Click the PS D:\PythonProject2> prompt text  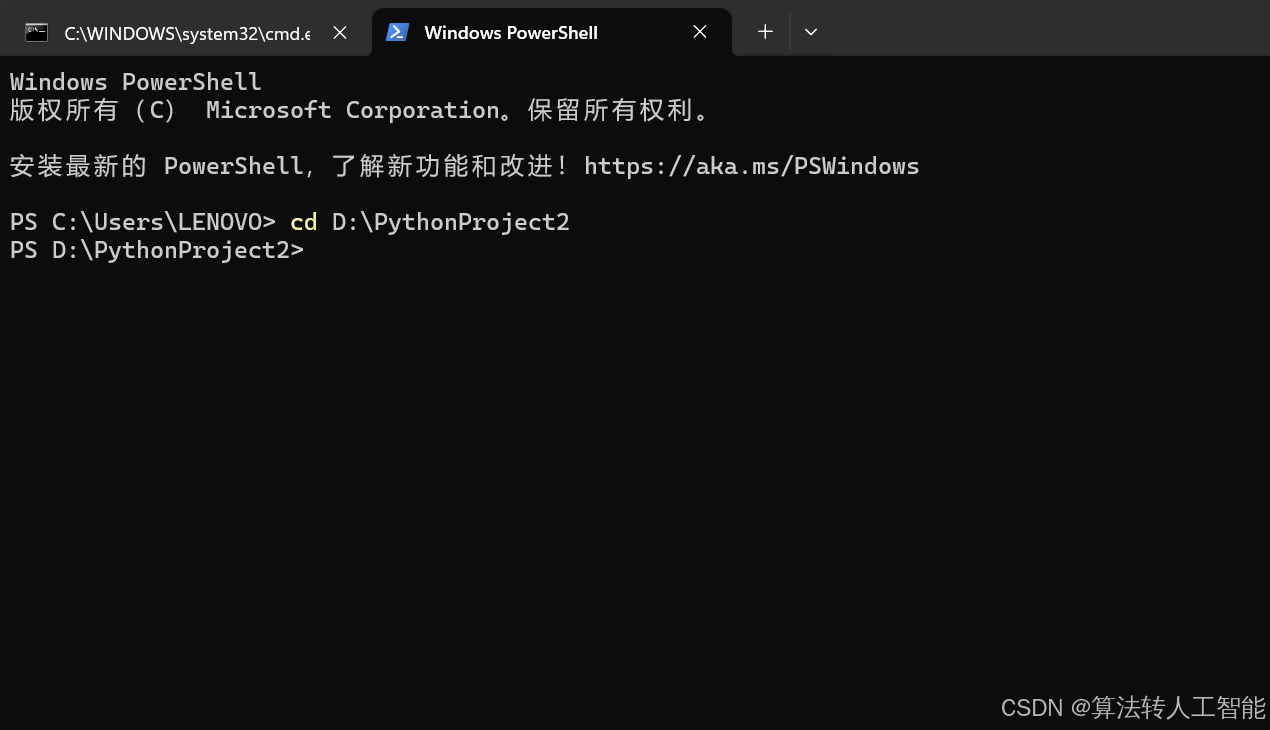(156, 250)
